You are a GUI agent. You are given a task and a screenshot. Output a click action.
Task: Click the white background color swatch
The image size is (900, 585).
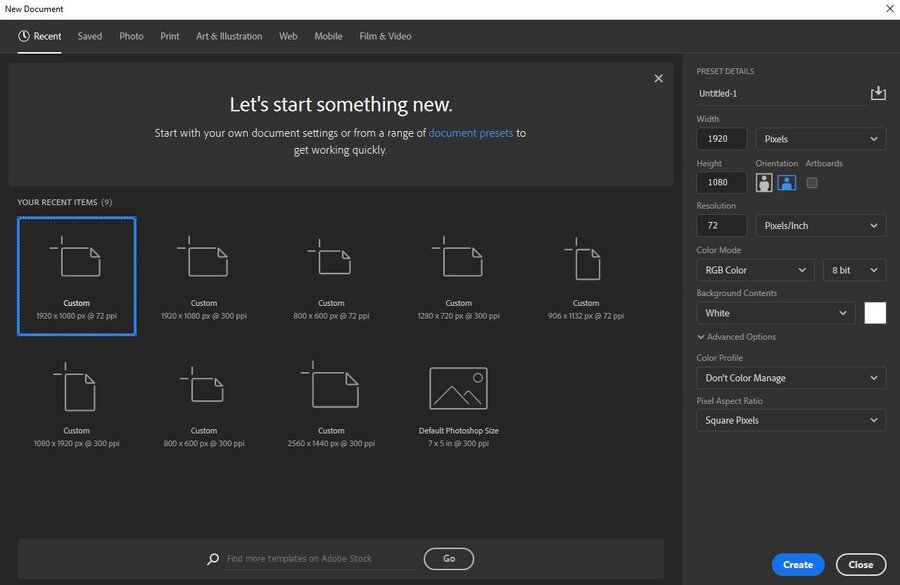[875, 313]
